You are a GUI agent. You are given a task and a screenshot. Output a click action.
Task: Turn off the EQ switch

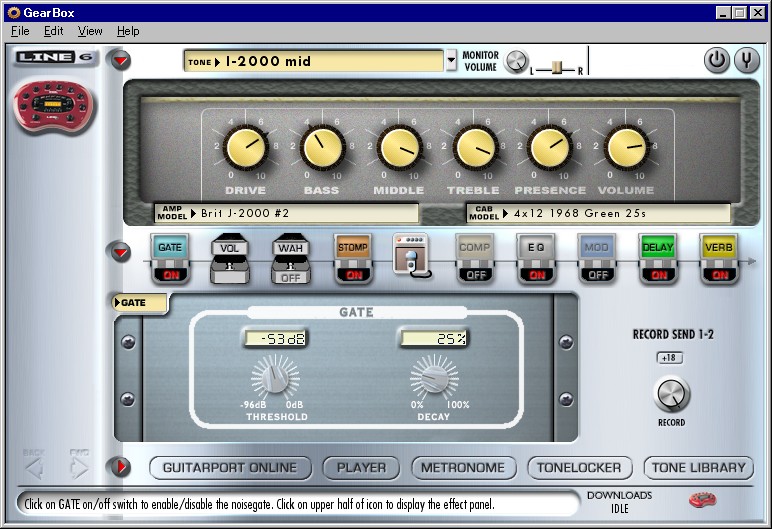point(537,274)
